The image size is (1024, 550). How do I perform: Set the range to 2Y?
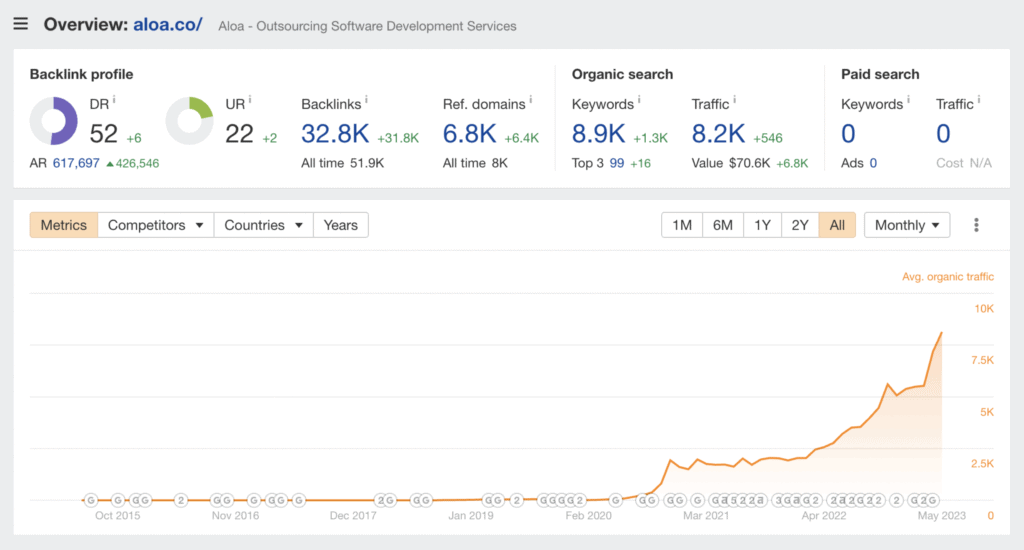800,225
